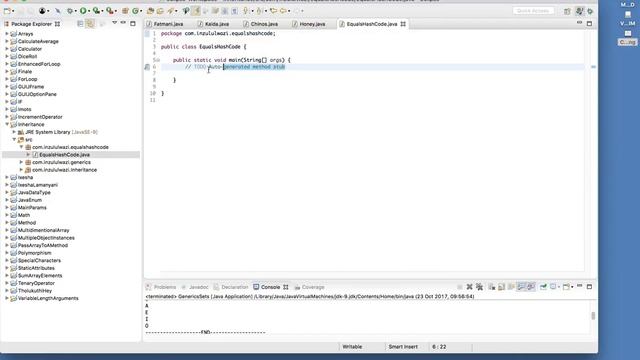
Task: Click the task marker on line 6
Action: (x=147, y=67)
